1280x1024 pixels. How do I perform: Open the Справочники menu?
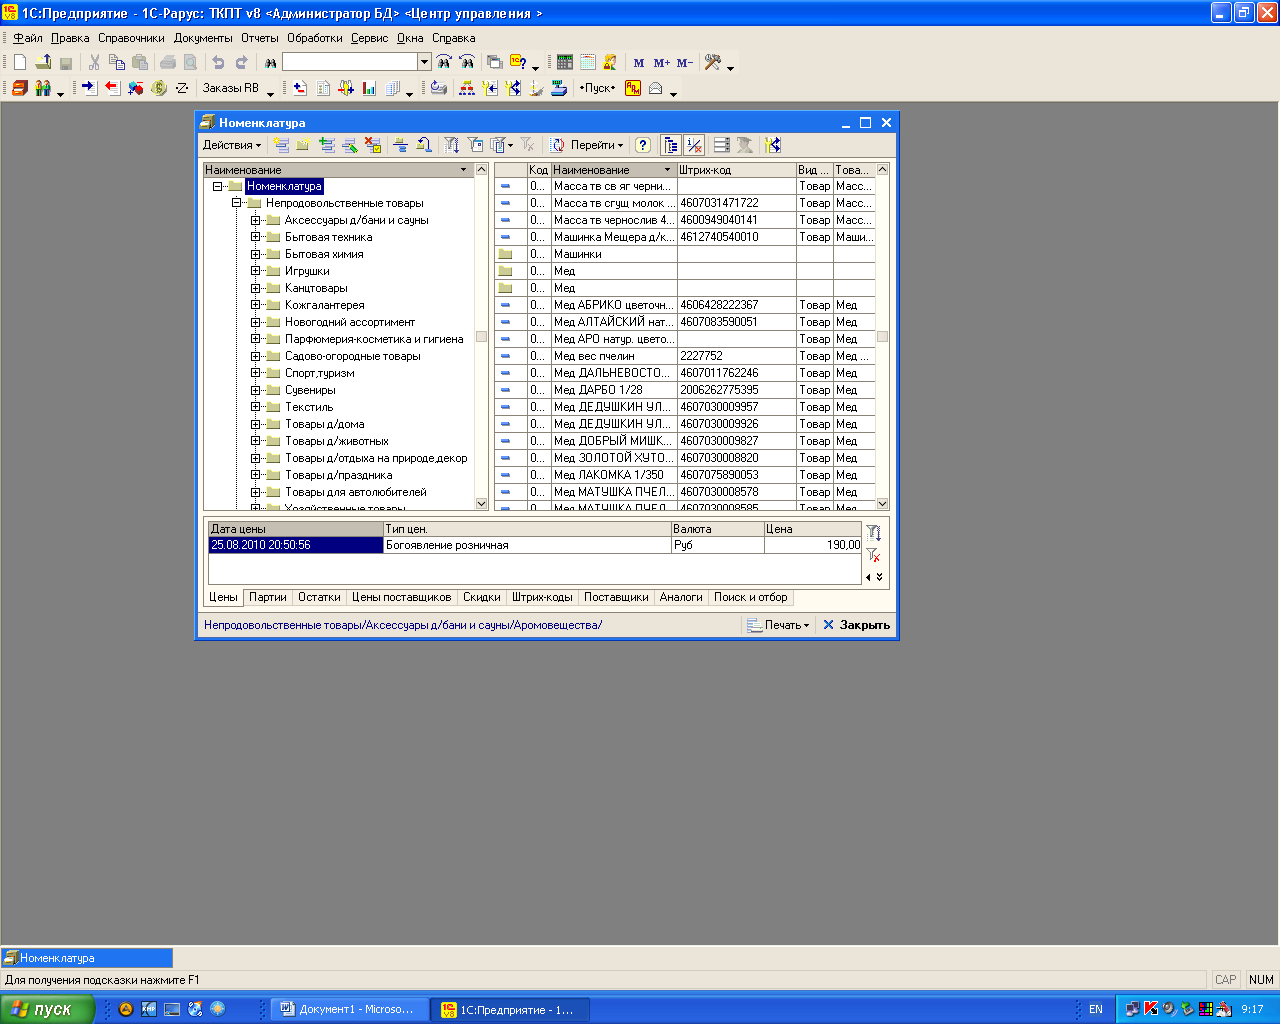coord(131,38)
